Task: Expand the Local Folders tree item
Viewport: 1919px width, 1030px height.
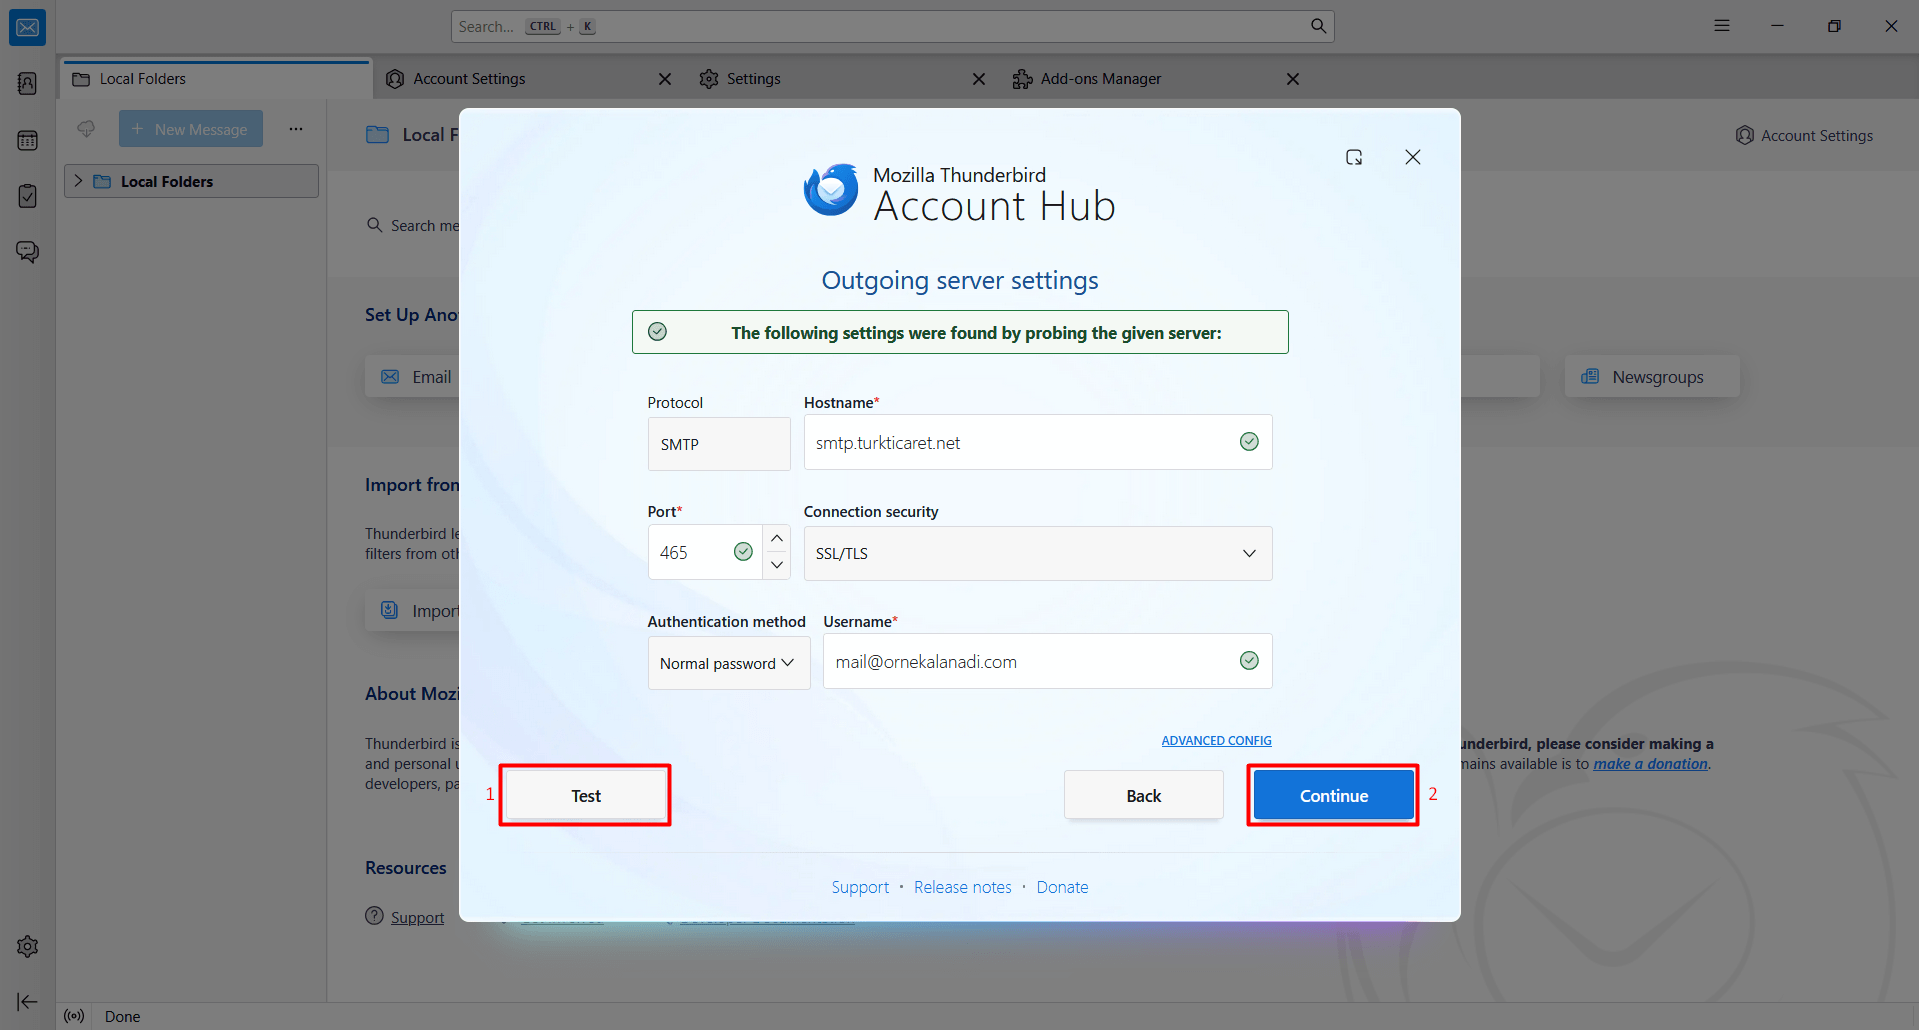Action: (x=79, y=181)
